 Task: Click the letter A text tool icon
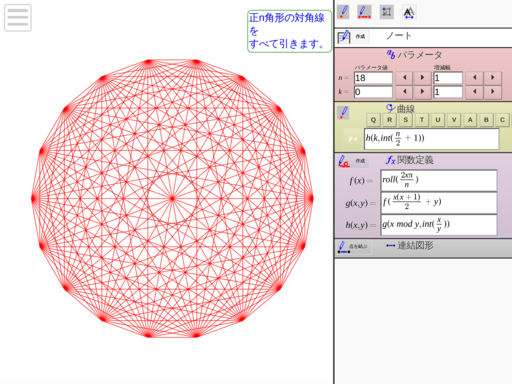click(409, 12)
